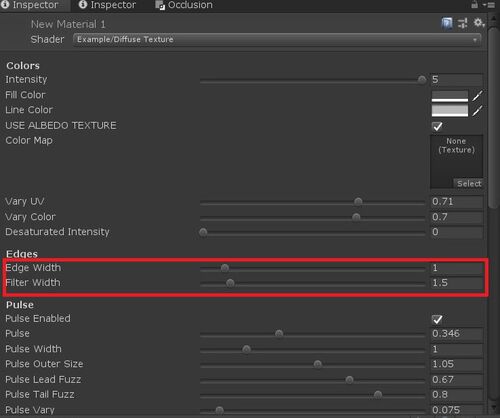The width and height of the screenshot is (500, 418).
Task: Open the panel context menu icon
Action: 489,5
